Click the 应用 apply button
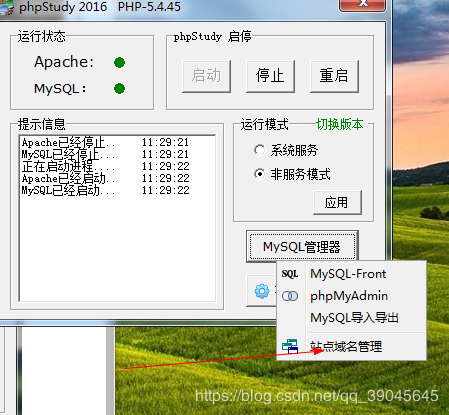This screenshot has width=449, height=415. [337, 203]
